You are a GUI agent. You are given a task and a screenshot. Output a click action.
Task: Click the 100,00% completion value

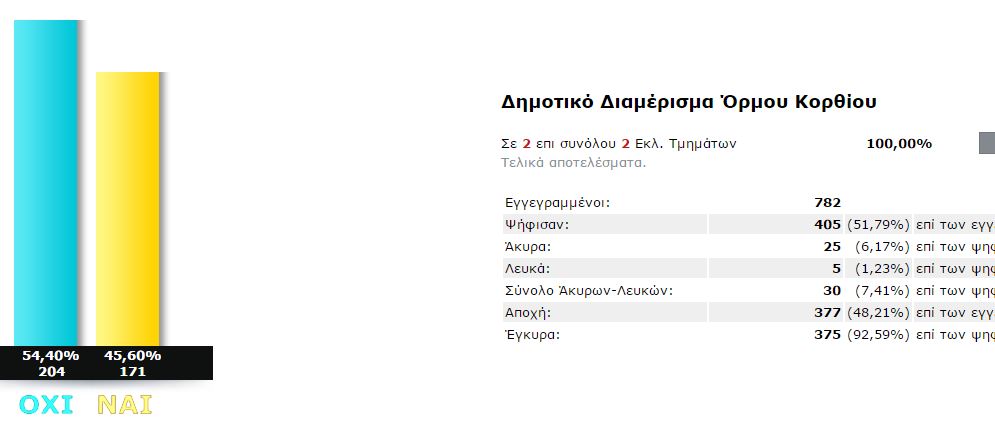click(x=899, y=144)
